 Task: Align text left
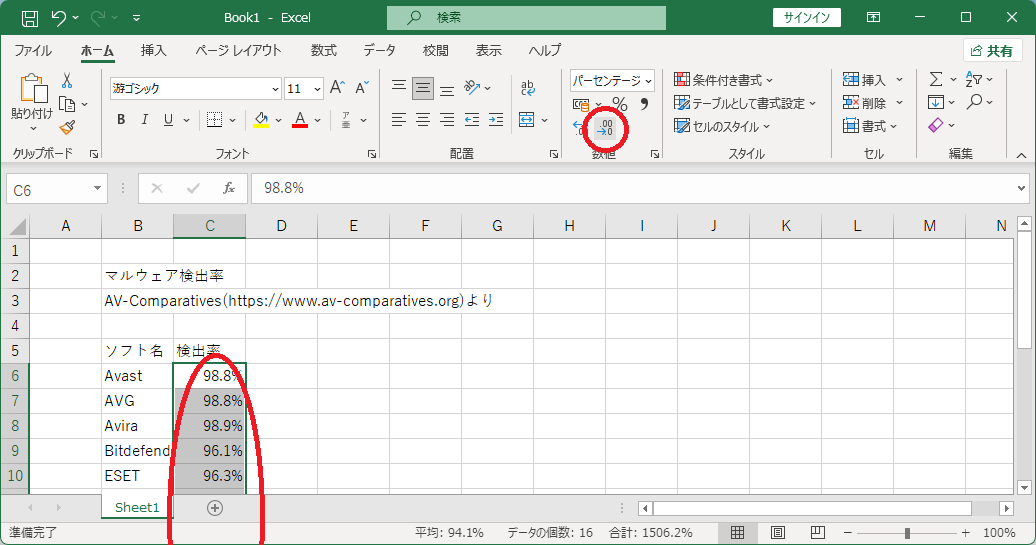tap(398, 120)
